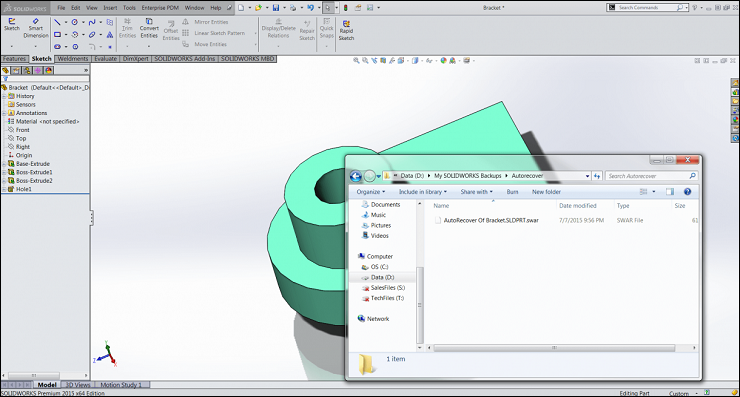Select the Smart Dimension tool

pos(36,28)
